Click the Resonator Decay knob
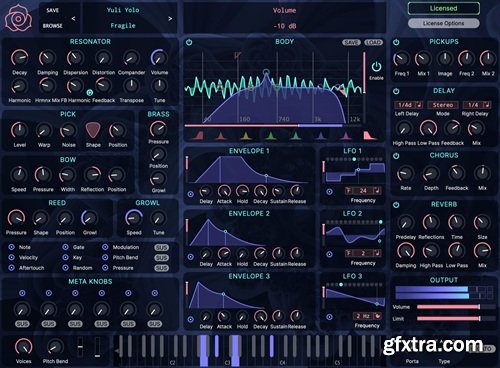Screen dimensions: 500x368 pos(19,58)
